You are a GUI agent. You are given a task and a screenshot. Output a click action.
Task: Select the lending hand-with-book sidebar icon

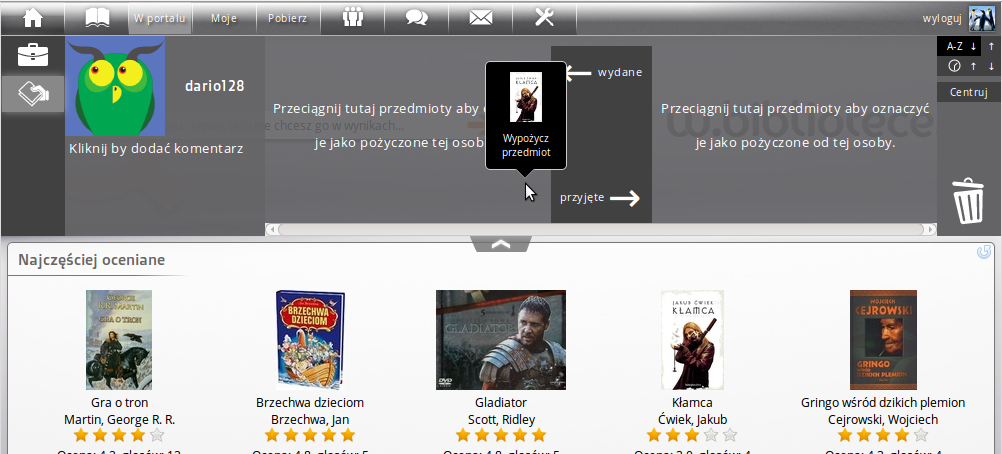coord(32,94)
